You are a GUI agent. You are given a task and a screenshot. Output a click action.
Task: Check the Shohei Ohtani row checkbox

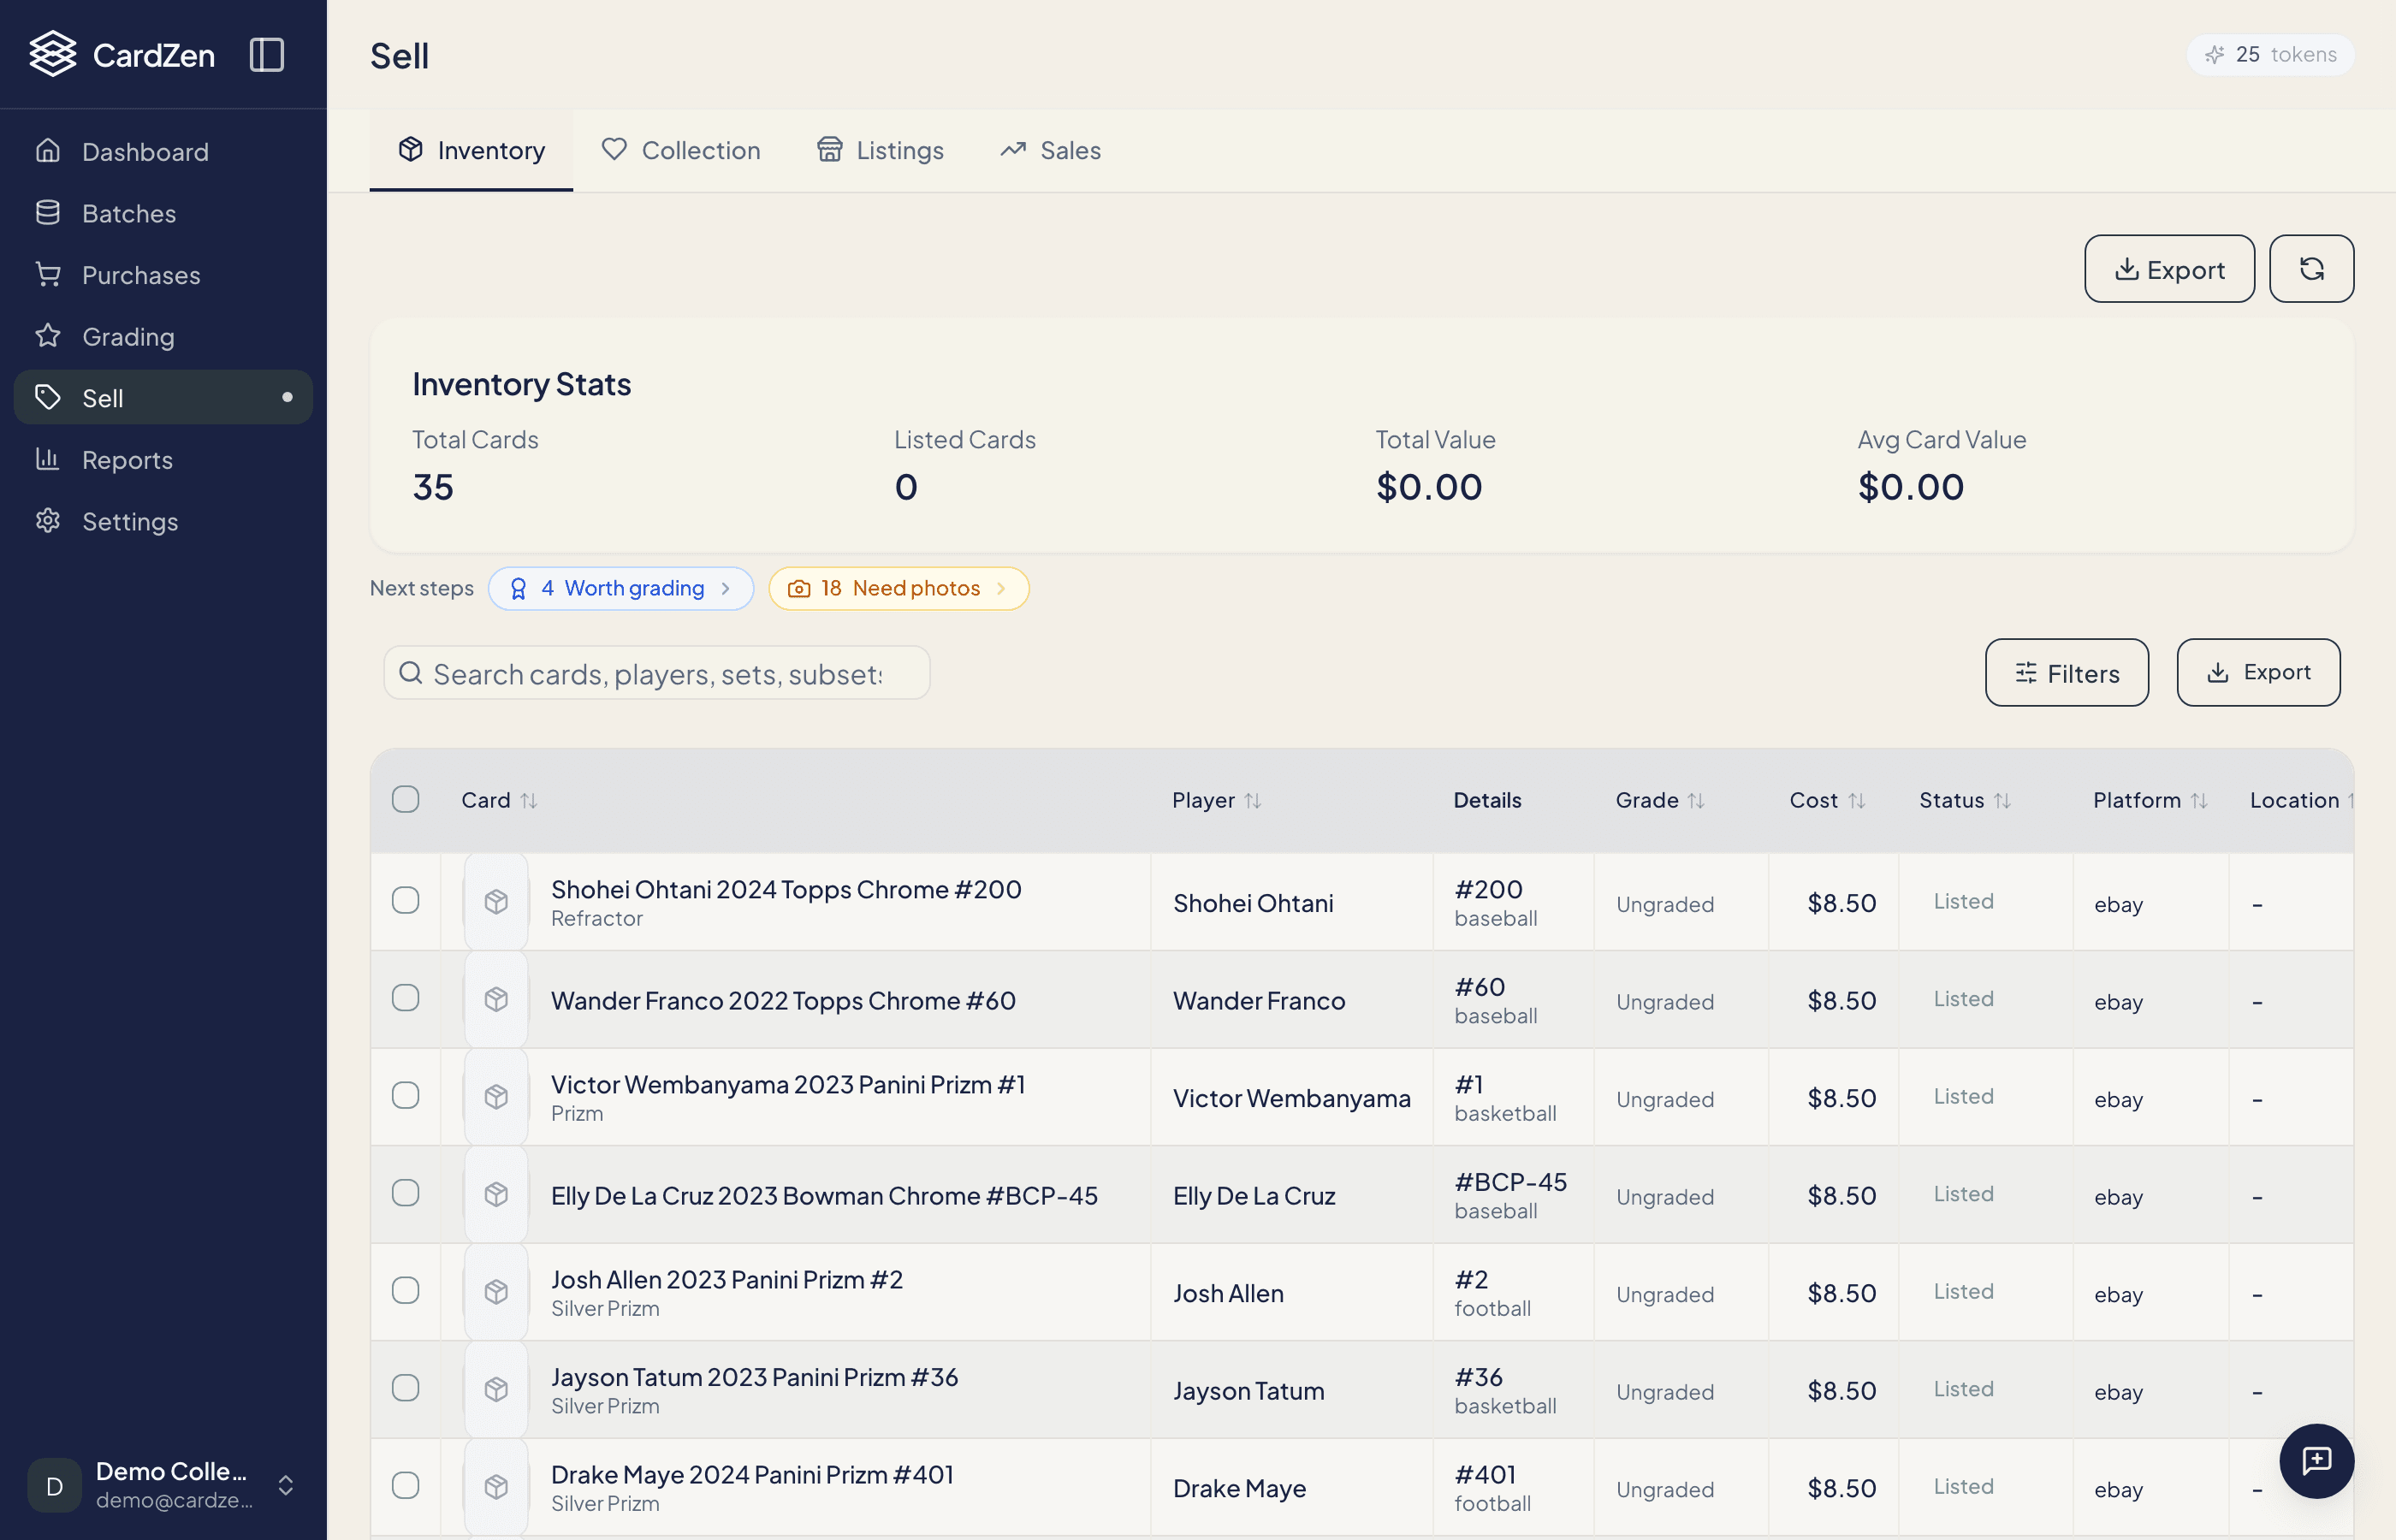(406, 900)
